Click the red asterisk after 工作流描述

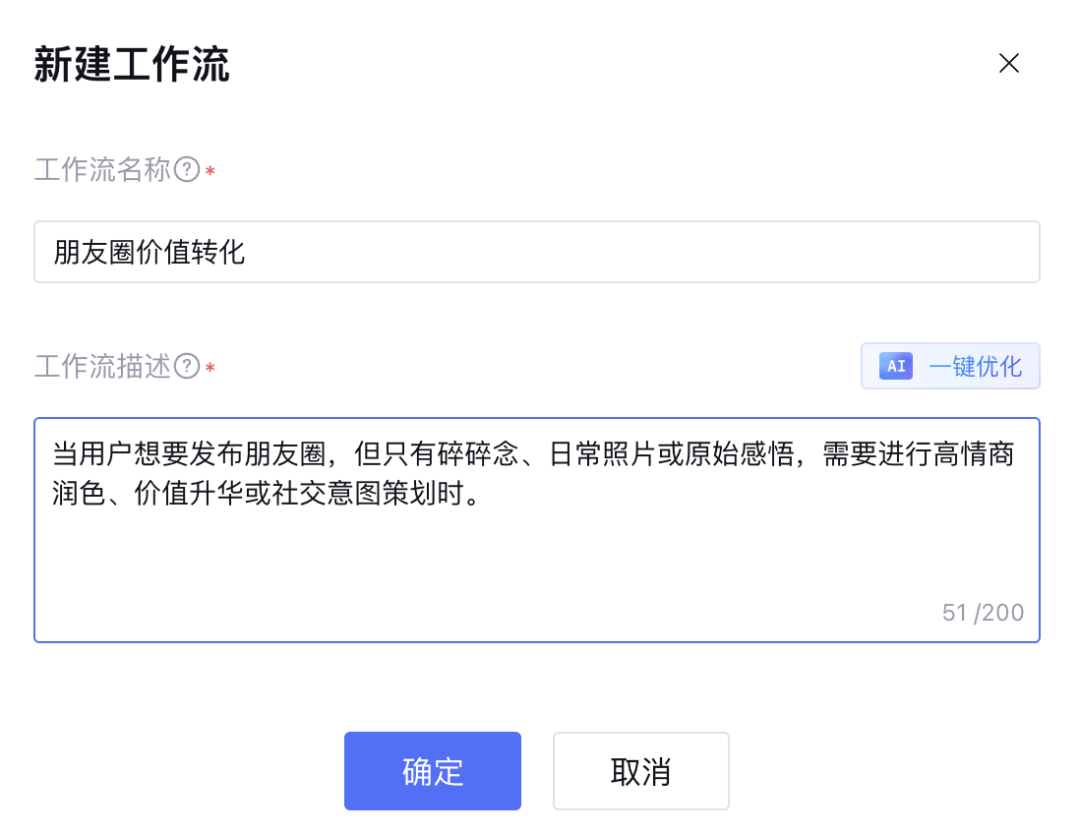pos(210,369)
